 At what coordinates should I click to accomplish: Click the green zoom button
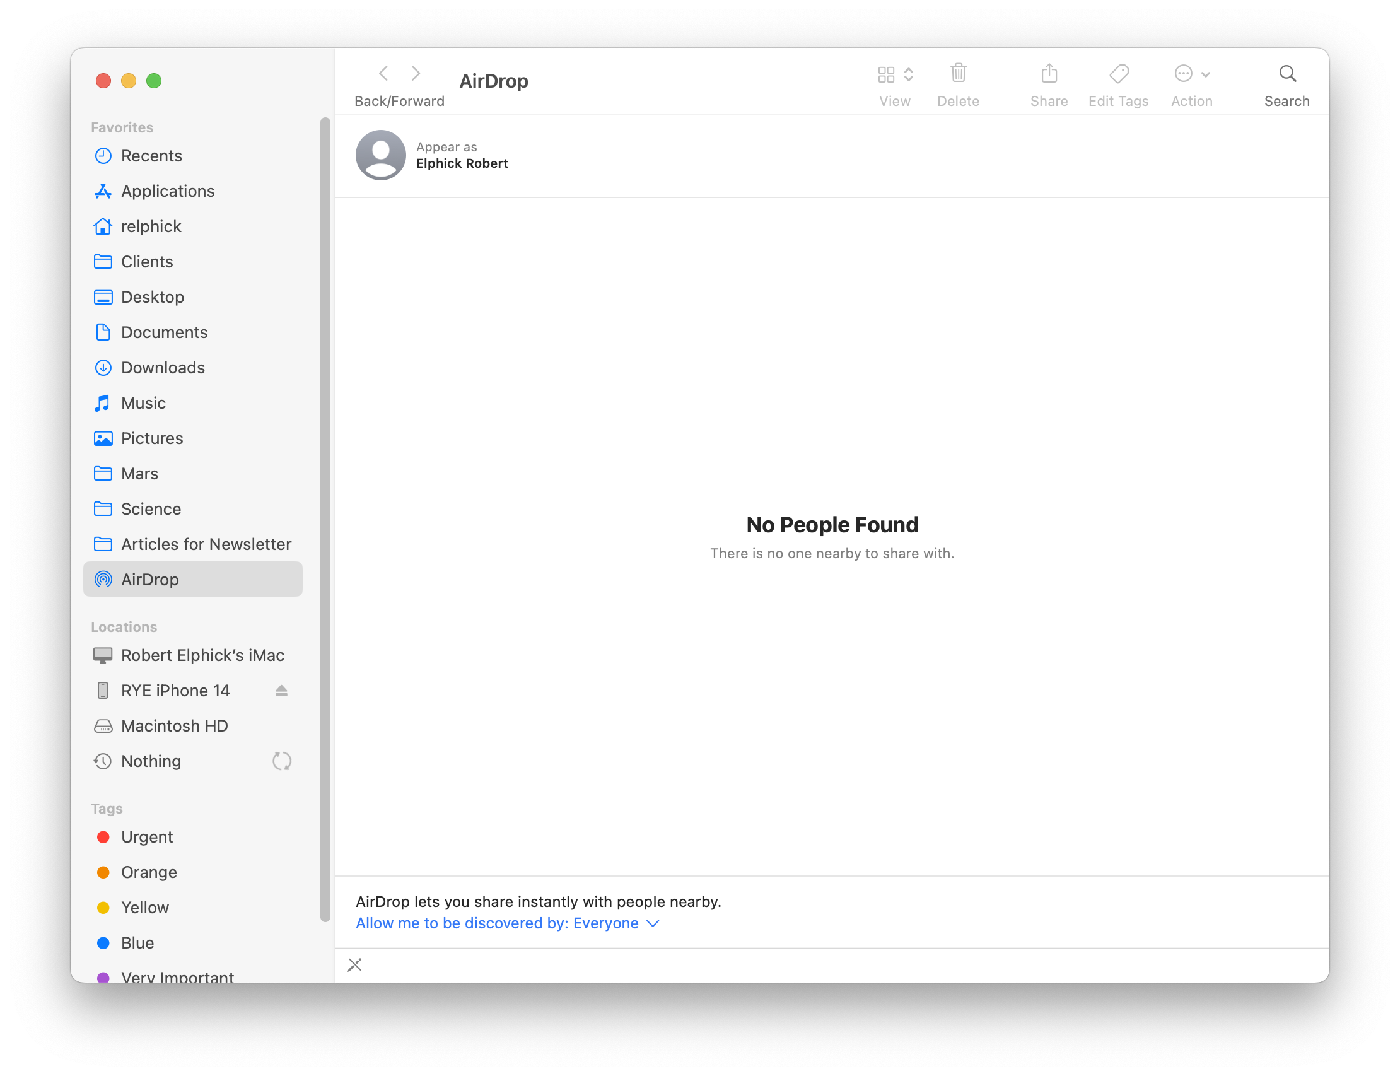pos(154,81)
